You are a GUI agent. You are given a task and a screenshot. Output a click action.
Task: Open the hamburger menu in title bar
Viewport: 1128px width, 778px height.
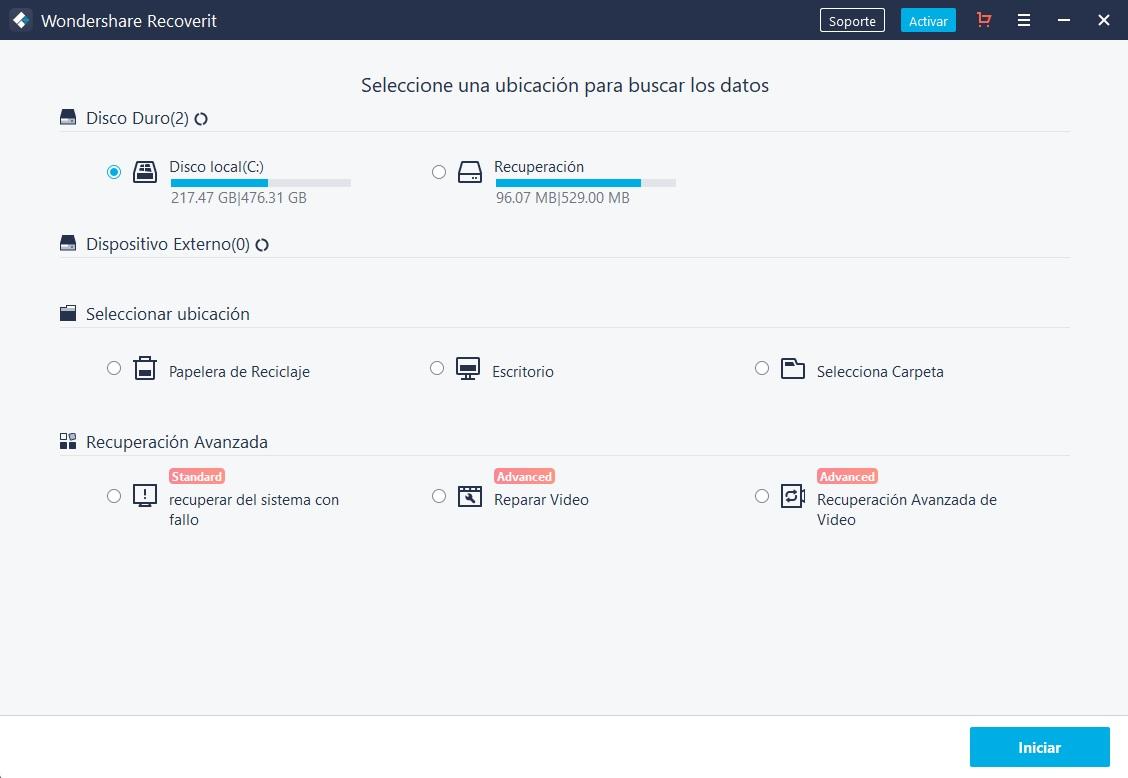[1024, 20]
